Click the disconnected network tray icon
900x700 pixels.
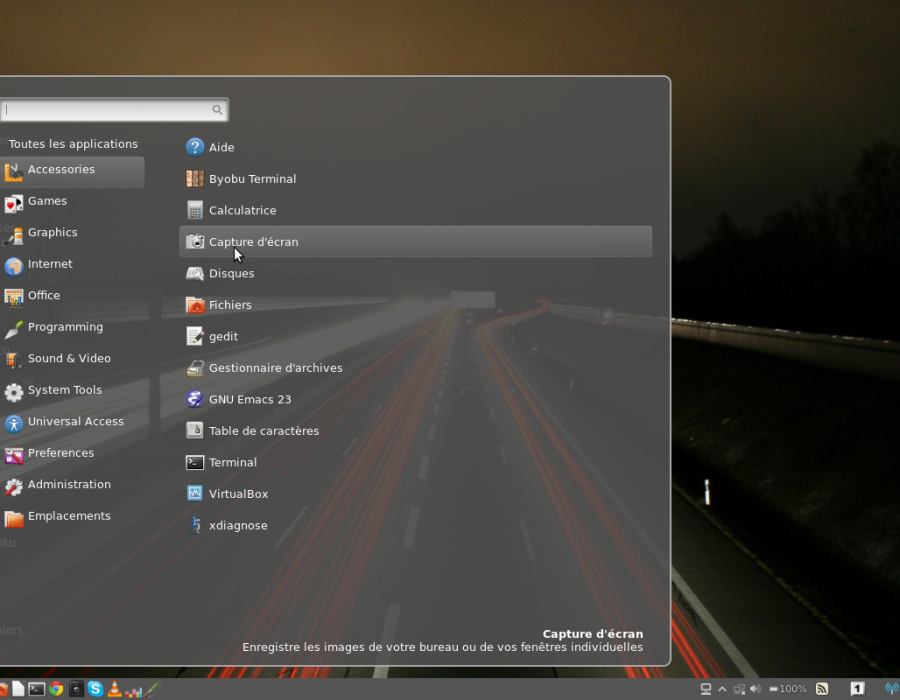coord(739,689)
